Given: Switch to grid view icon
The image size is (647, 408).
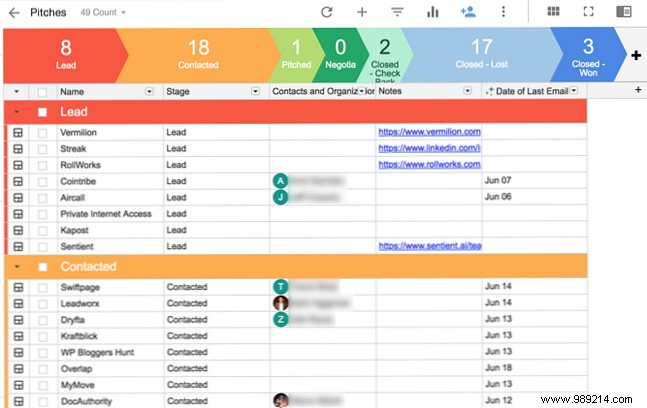Looking at the screenshot, I should [x=553, y=12].
